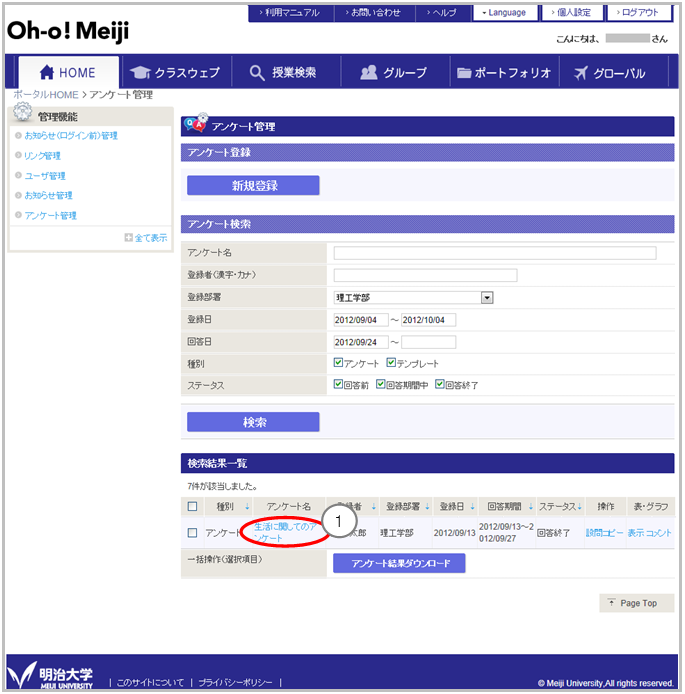Click the 回答日 start date 2012/09/24 field
The height and width of the screenshot is (694, 685).
click(361, 342)
